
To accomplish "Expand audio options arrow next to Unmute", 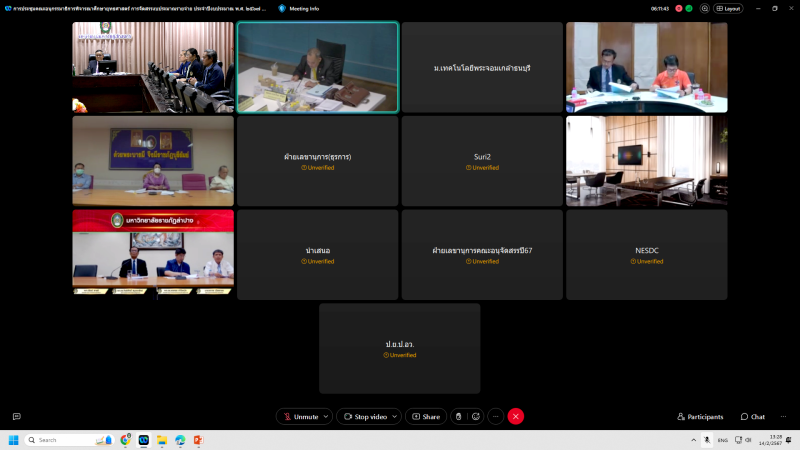I will tap(326, 416).
